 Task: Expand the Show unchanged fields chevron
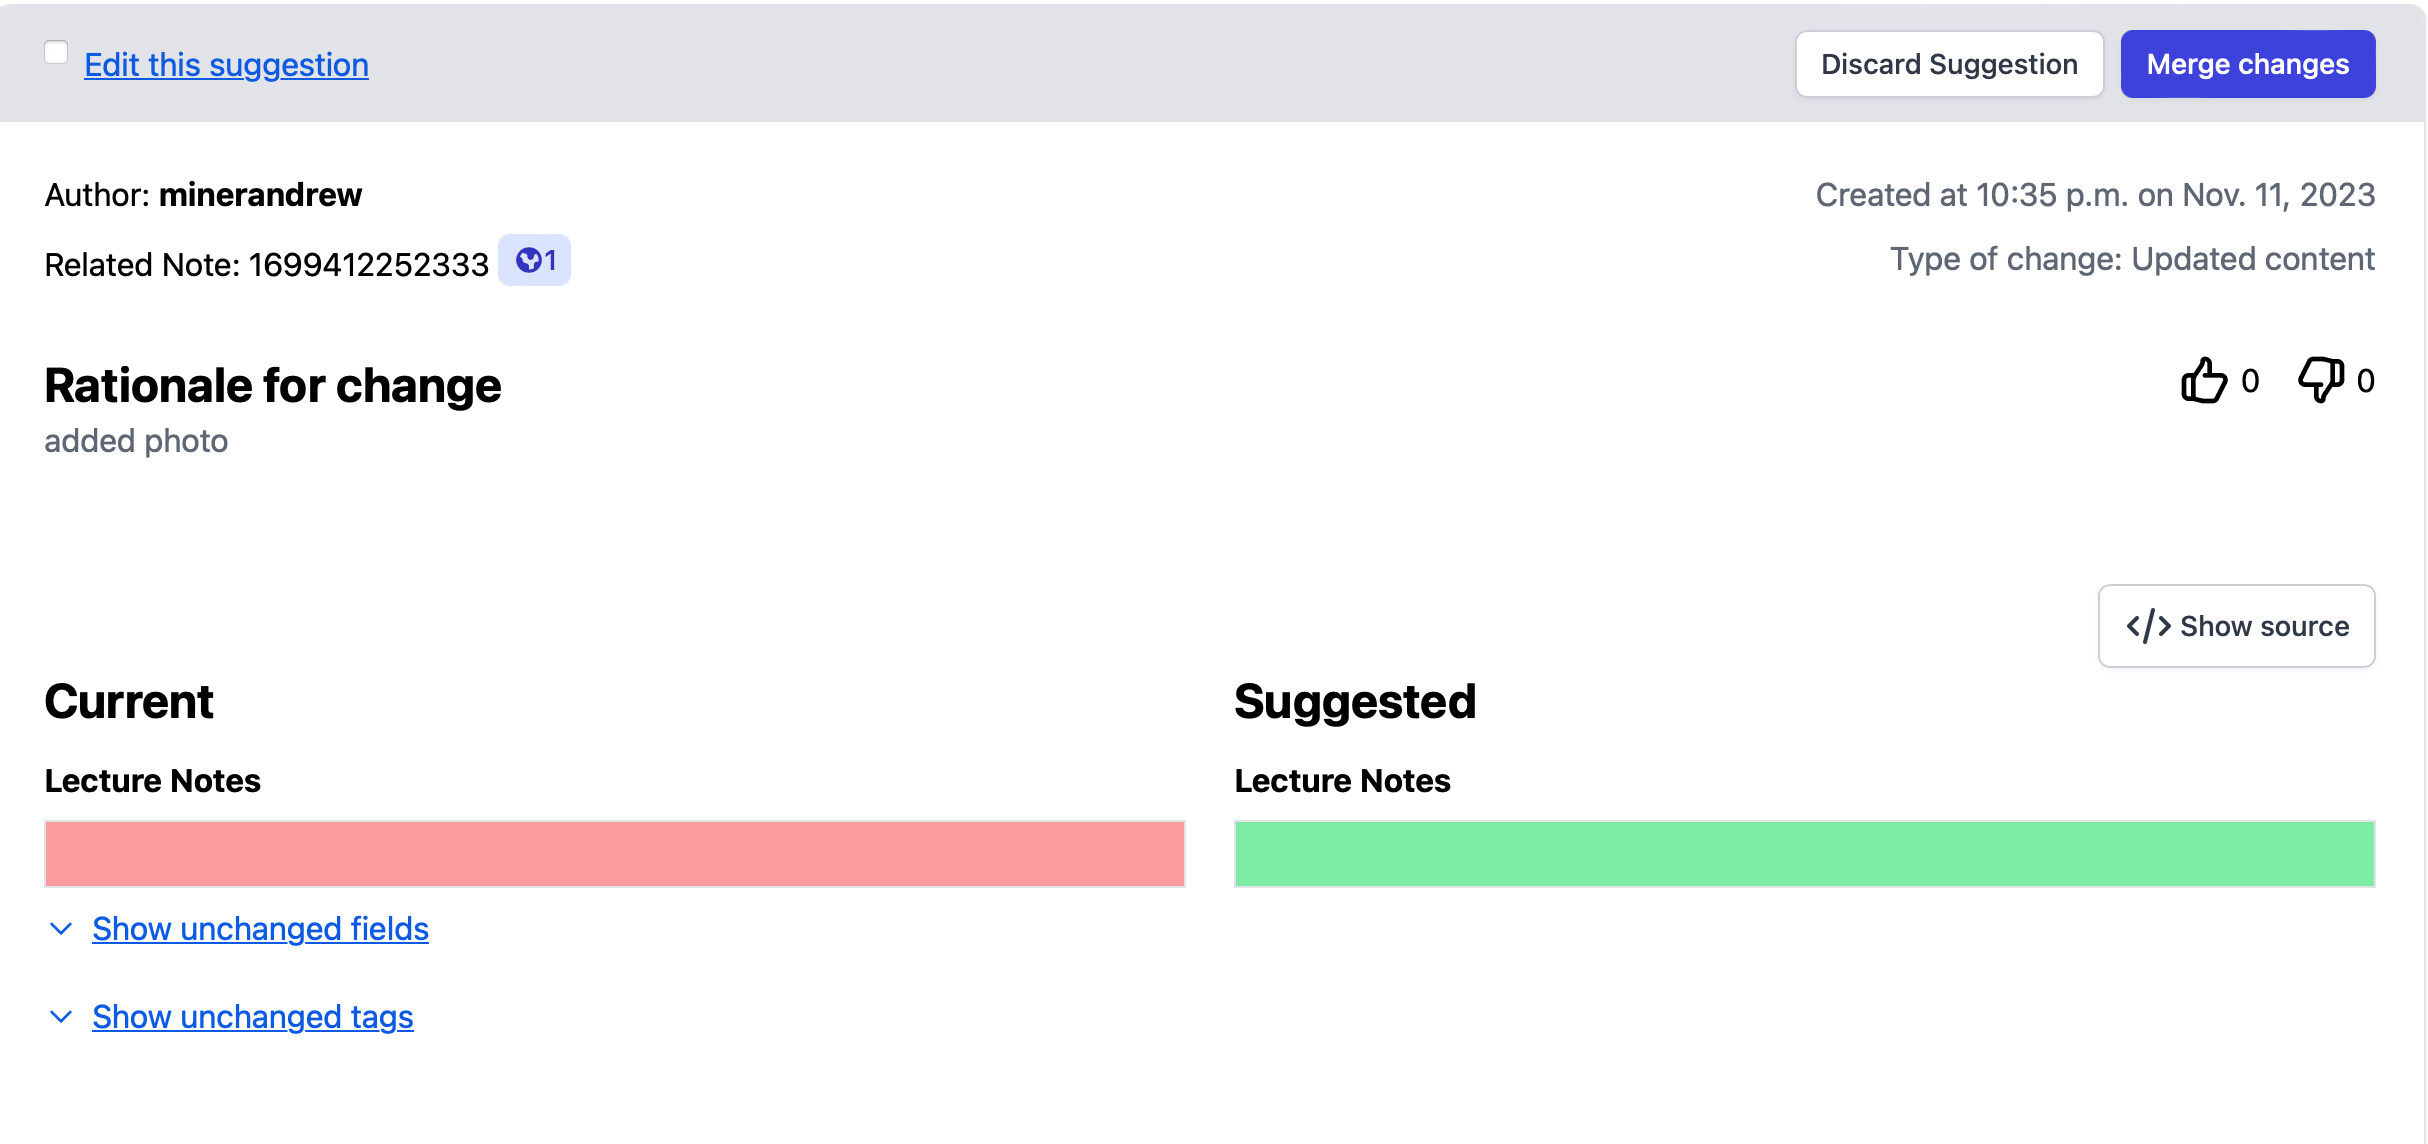(61, 929)
